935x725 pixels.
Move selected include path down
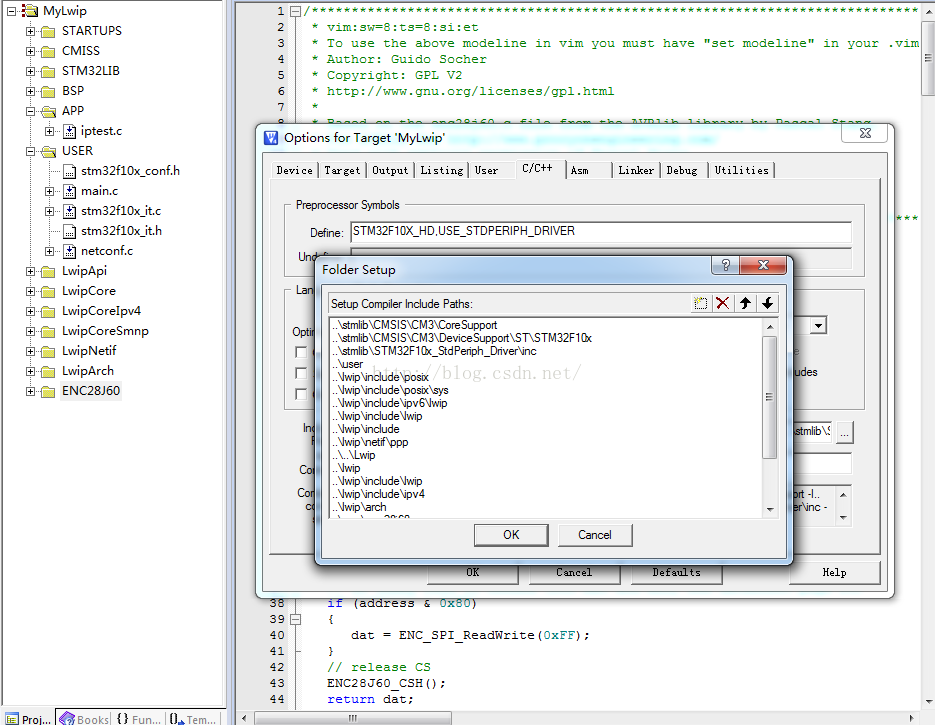coord(767,303)
